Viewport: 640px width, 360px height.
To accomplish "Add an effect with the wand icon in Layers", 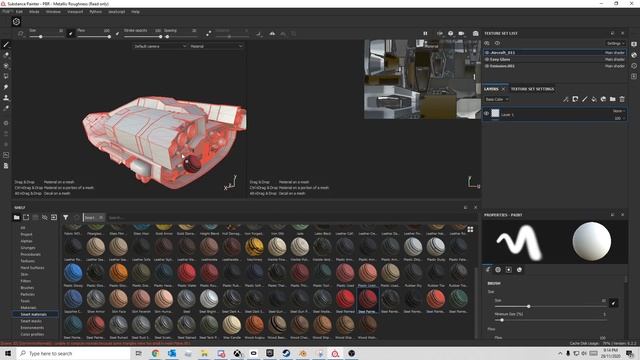I will click(x=566, y=99).
